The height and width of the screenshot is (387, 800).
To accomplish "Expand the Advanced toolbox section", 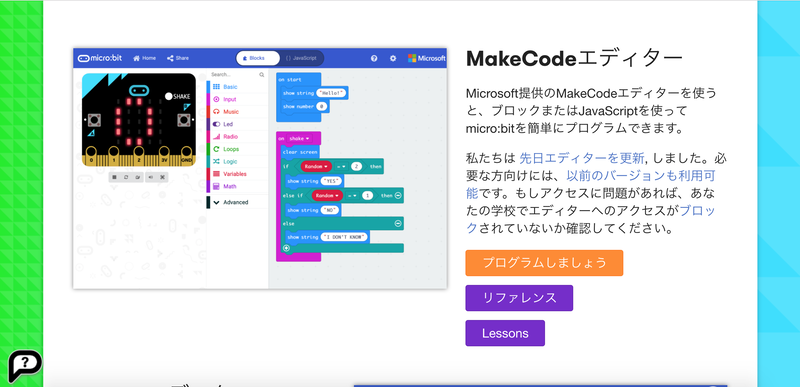I will click(x=237, y=202).
